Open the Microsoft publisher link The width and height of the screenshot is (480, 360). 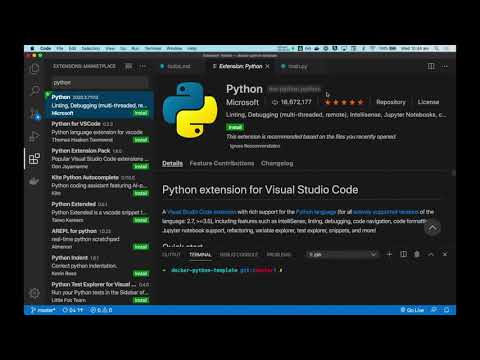pyautogui.click(x=242, y=102)
